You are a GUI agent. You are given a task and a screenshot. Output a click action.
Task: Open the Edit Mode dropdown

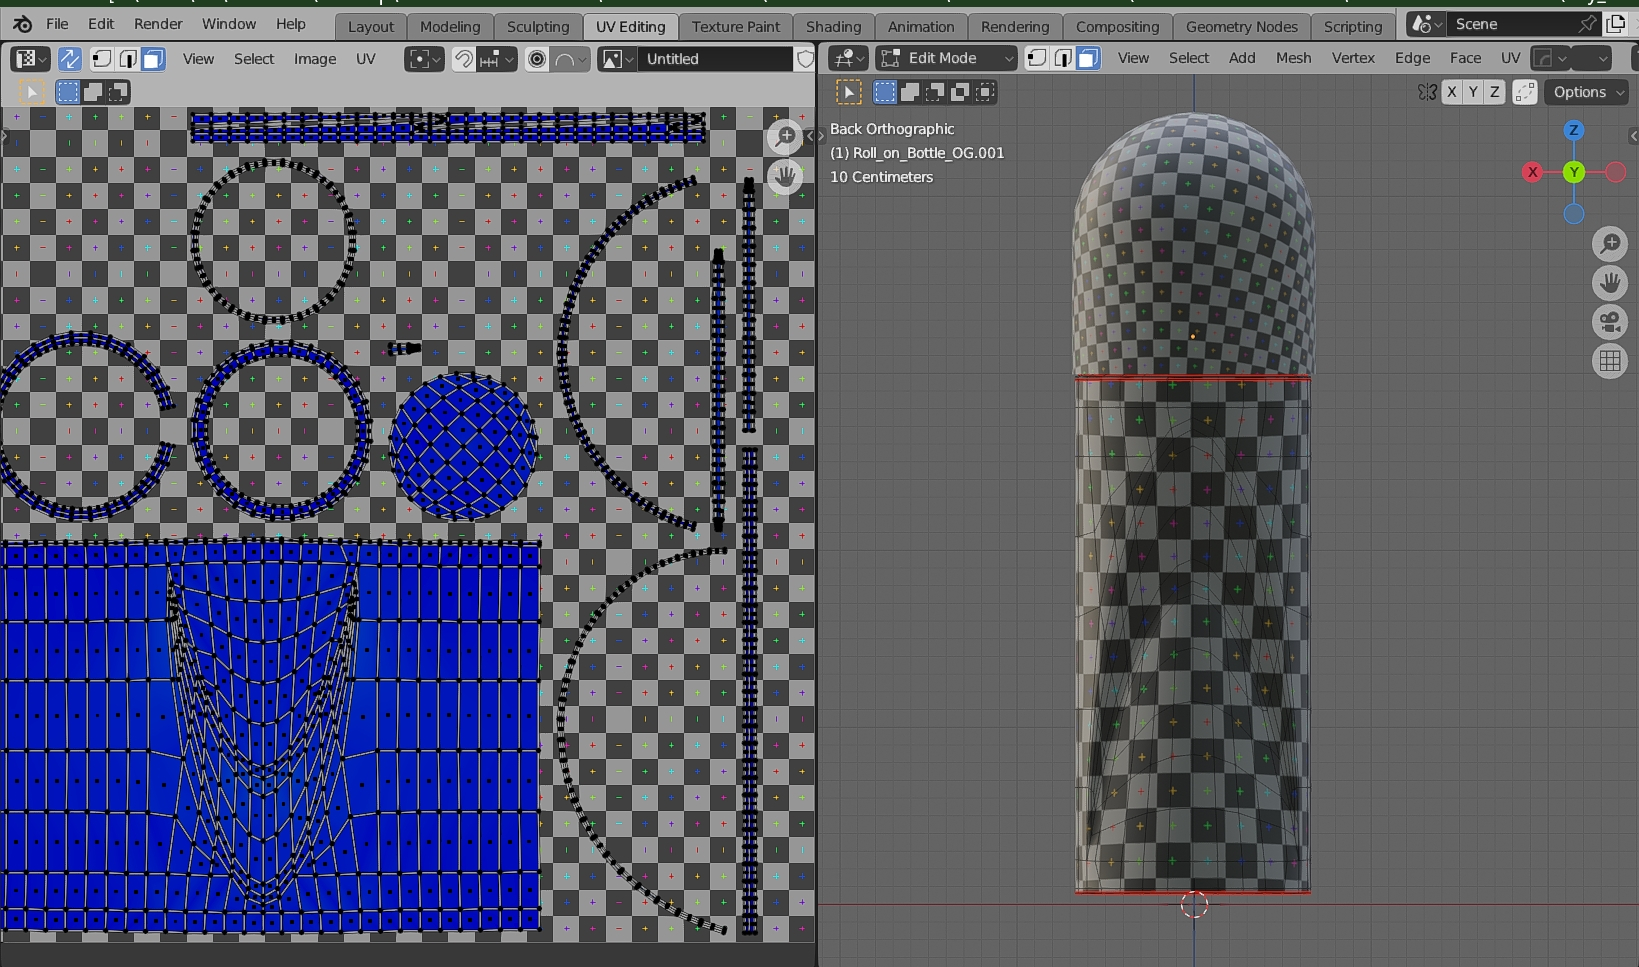[946, 58]
